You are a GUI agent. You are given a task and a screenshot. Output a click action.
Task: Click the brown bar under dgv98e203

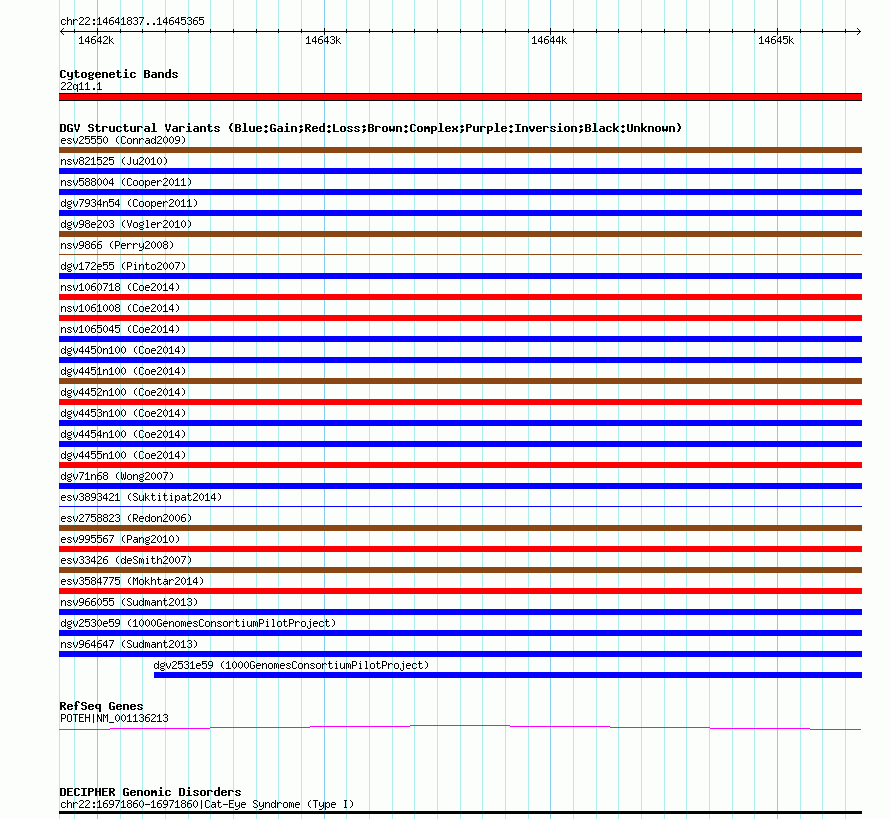(x=460, y=234)
